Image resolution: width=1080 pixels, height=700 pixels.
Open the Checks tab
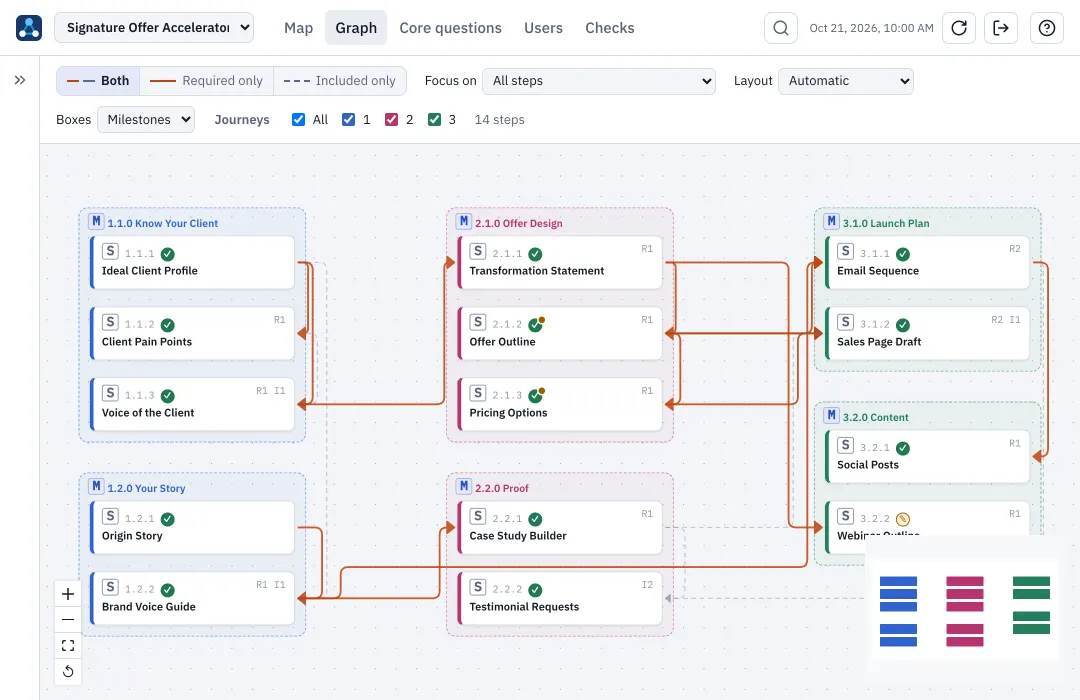610,28
